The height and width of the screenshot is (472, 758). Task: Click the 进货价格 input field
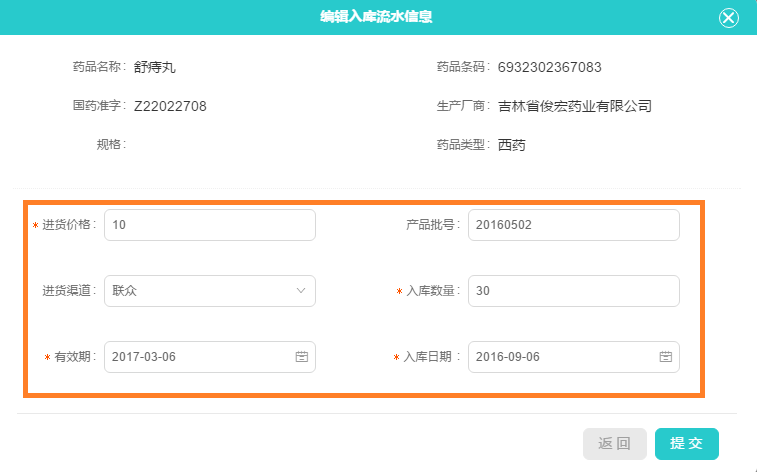point(210,225)
